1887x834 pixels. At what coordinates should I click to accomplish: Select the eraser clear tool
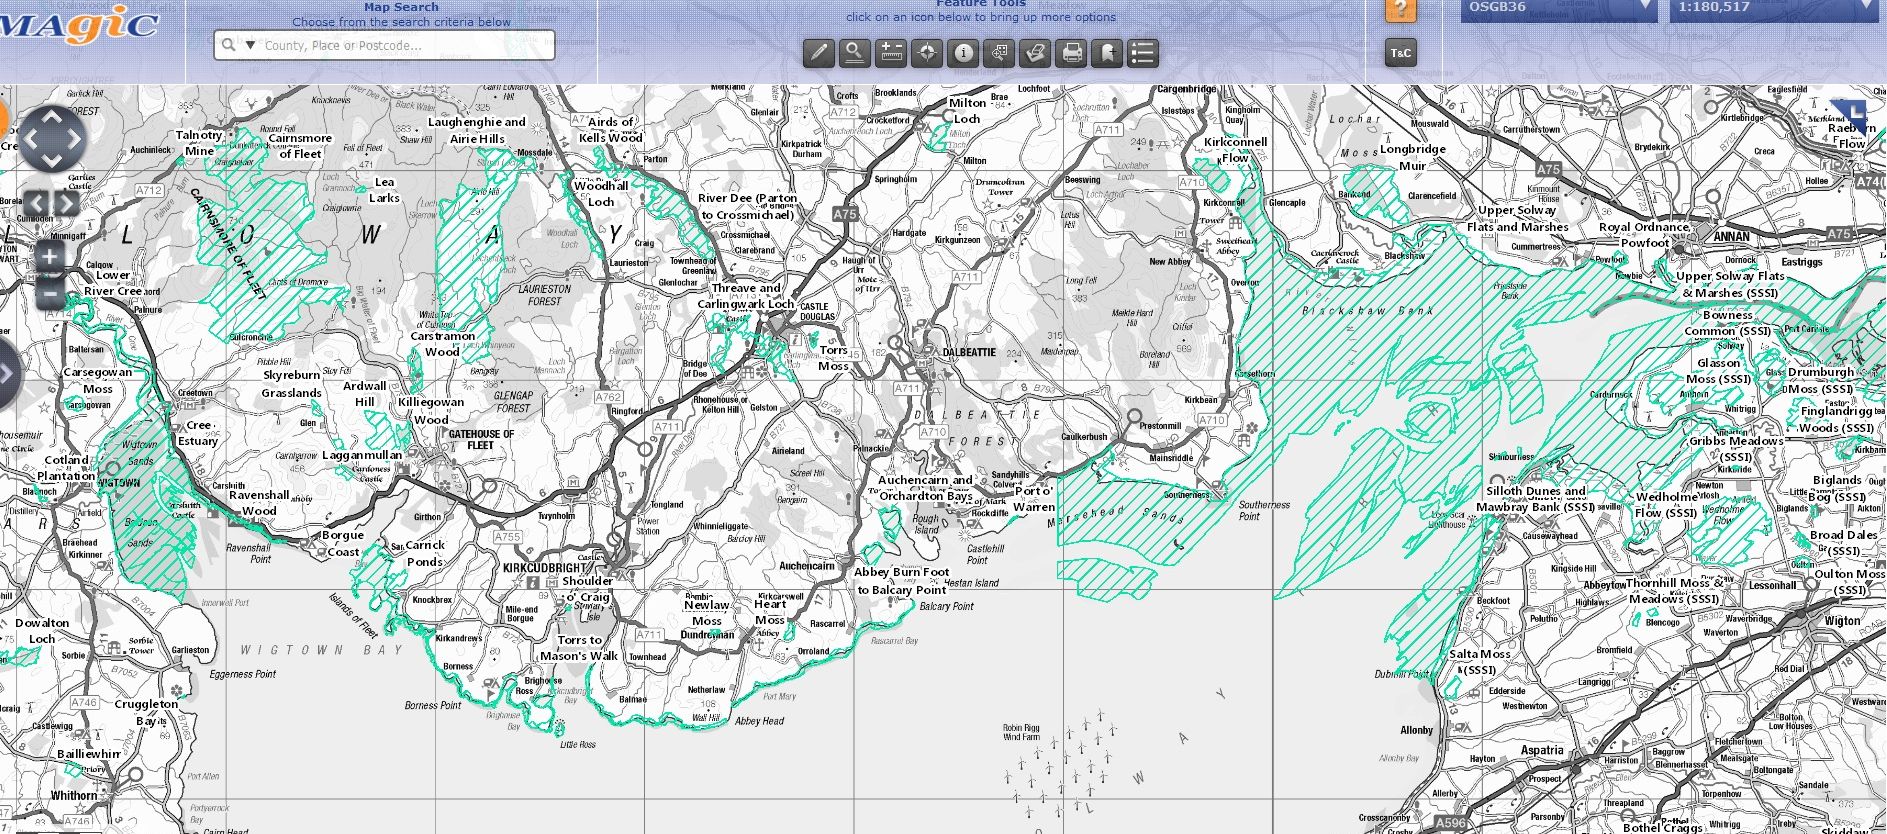pos(1034,53)
